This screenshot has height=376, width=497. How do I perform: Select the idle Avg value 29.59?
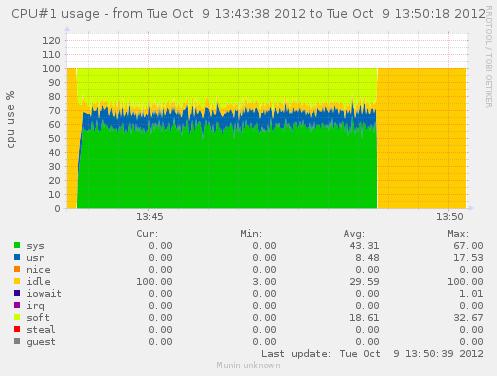point(364,282)
